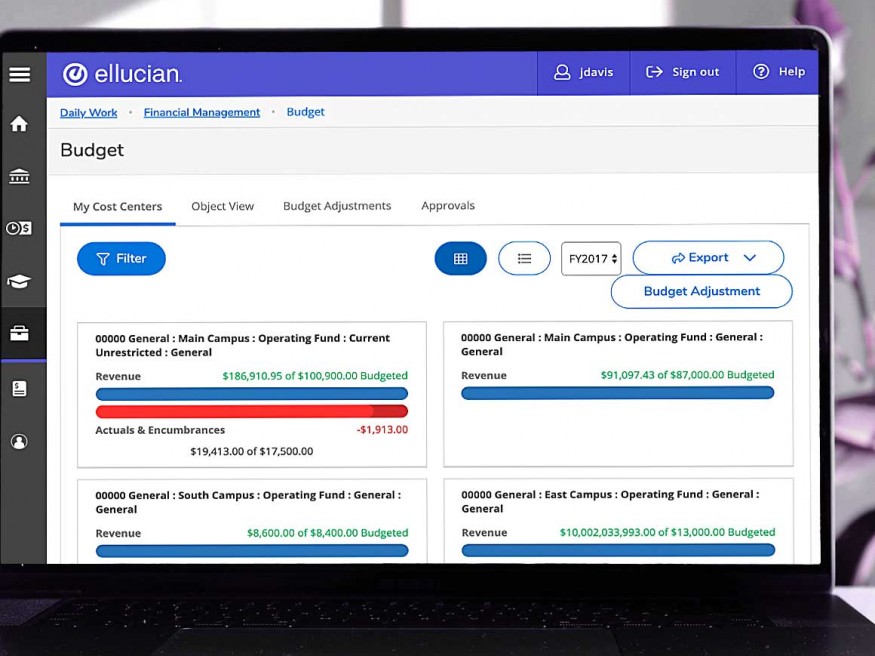
Task: Open the FY2017 fiscal year selector
Action: pyautogui.click(x=591, y=259)
